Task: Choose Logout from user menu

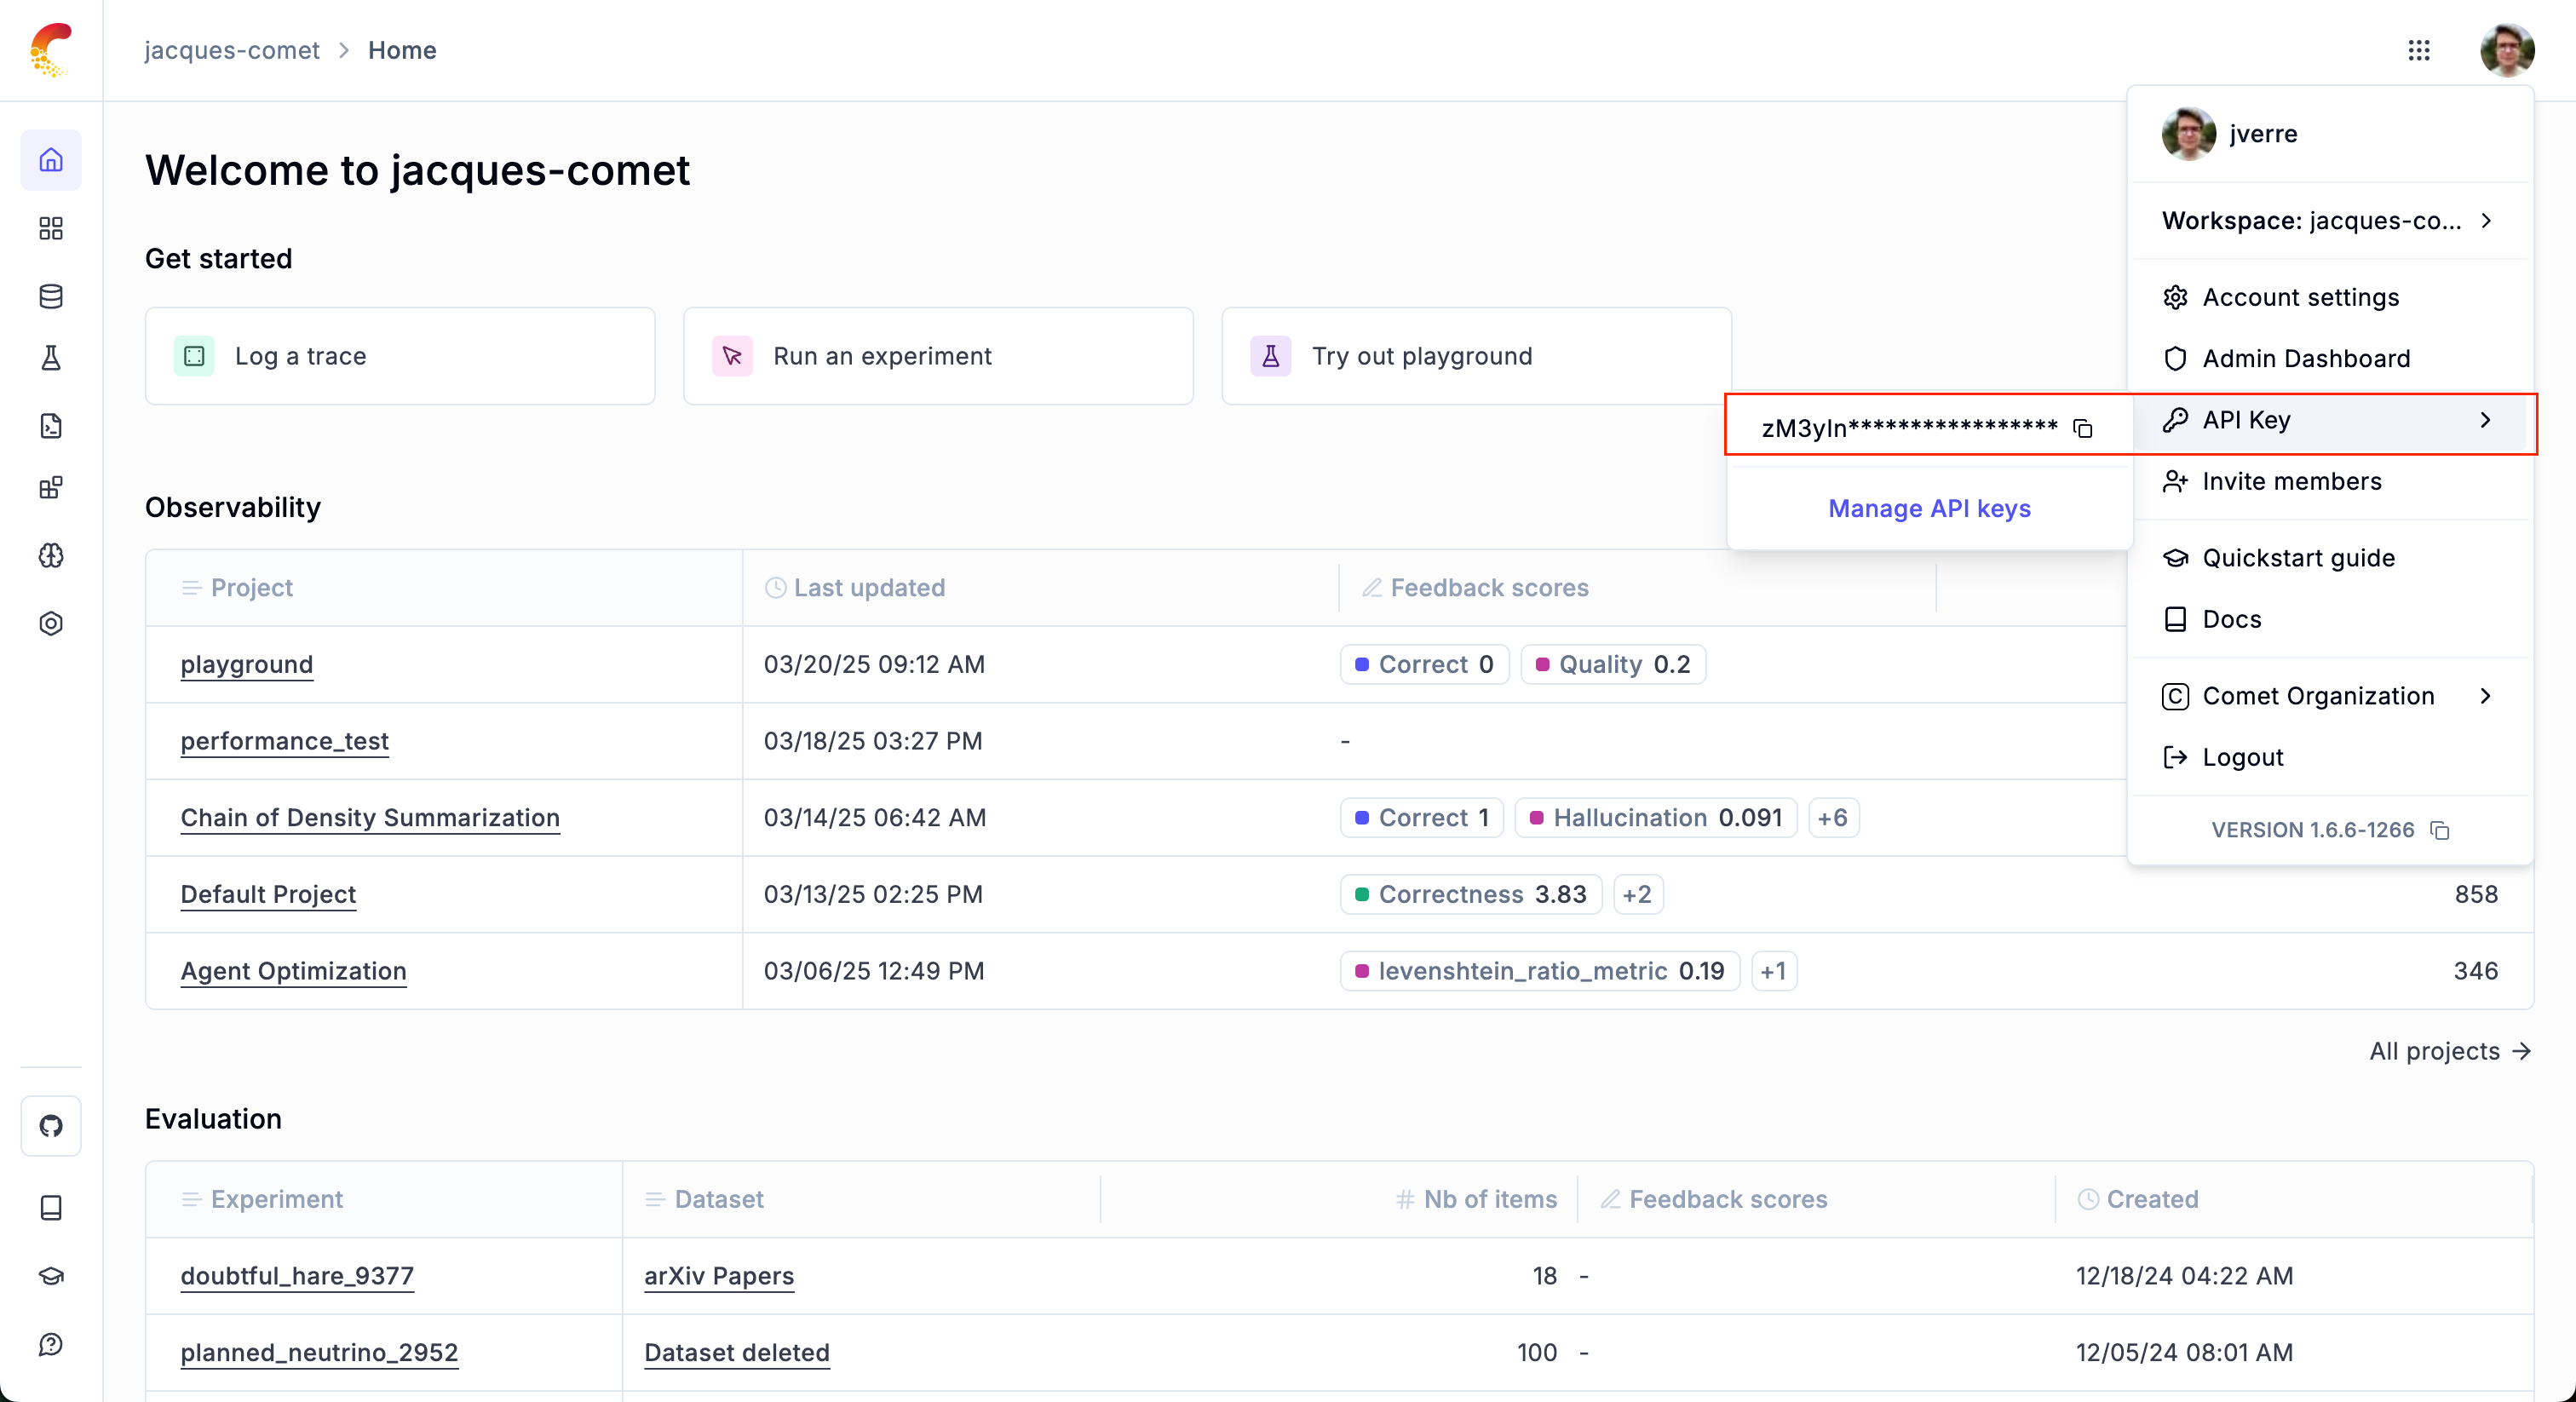Action: pyautogui.click(x=2242, y=757)
